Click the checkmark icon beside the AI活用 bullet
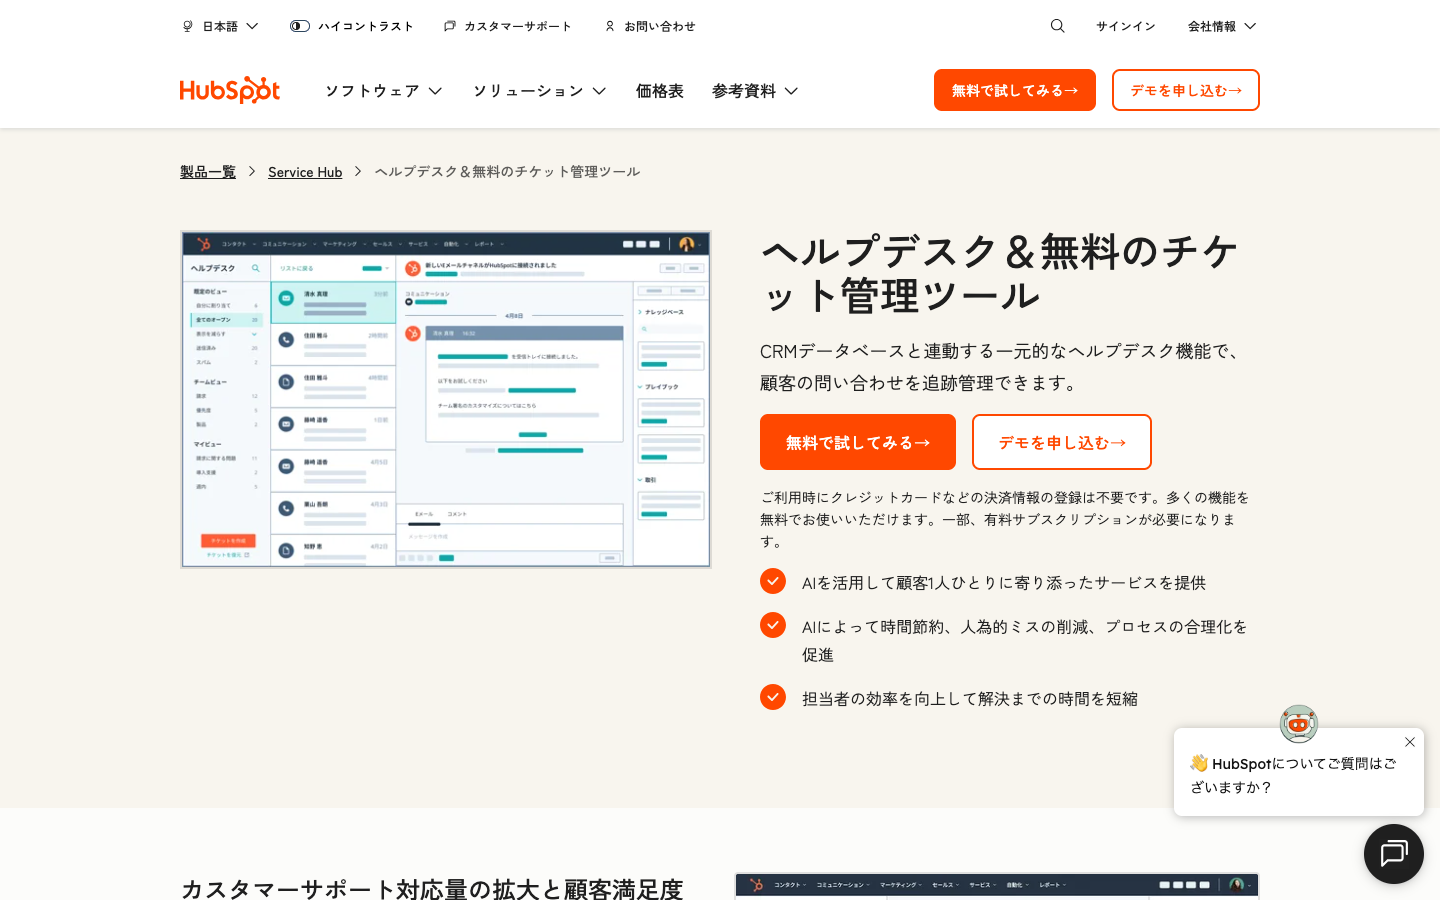The height and width of the screenshot is (900, 1440). (x=773, y=580)
